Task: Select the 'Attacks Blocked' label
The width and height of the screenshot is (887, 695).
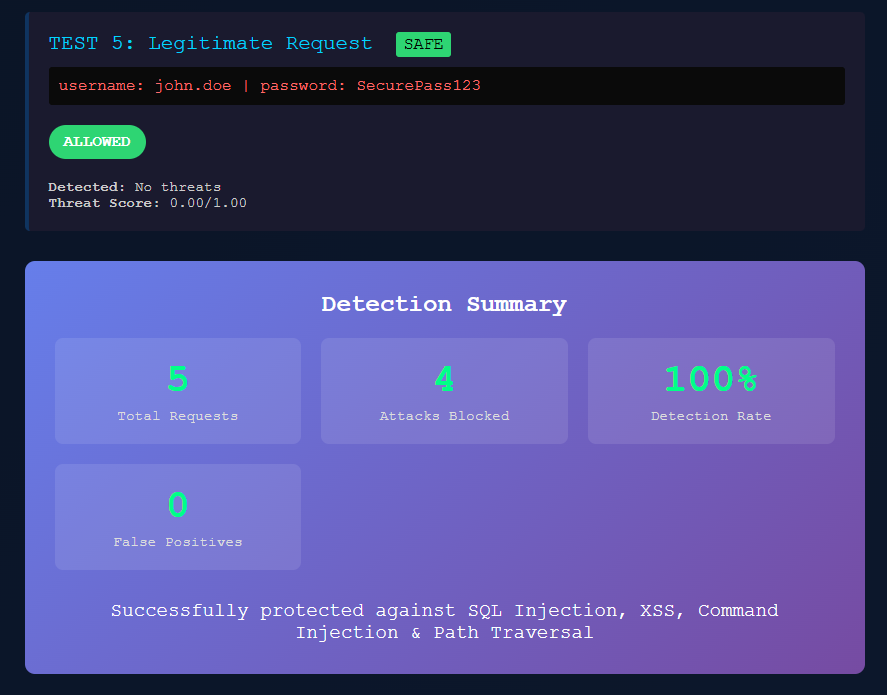Action: coord(444,416)
